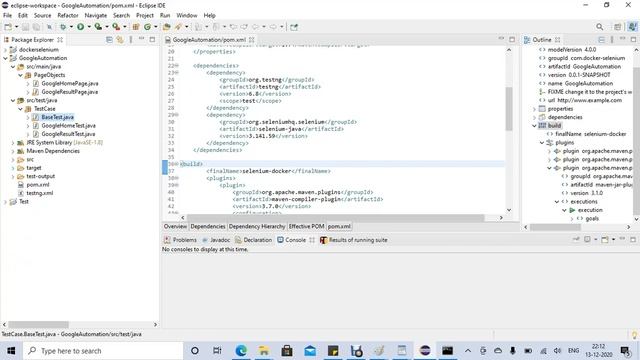Open Package Explorer view menu icon
This screenshot has height=360, width=640.
coord(131,40)
